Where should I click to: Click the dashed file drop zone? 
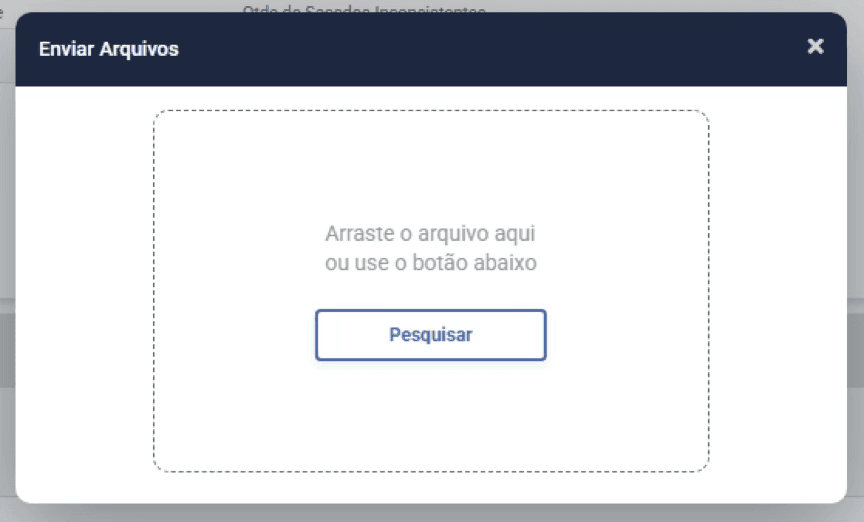click(x=431, y=290)
